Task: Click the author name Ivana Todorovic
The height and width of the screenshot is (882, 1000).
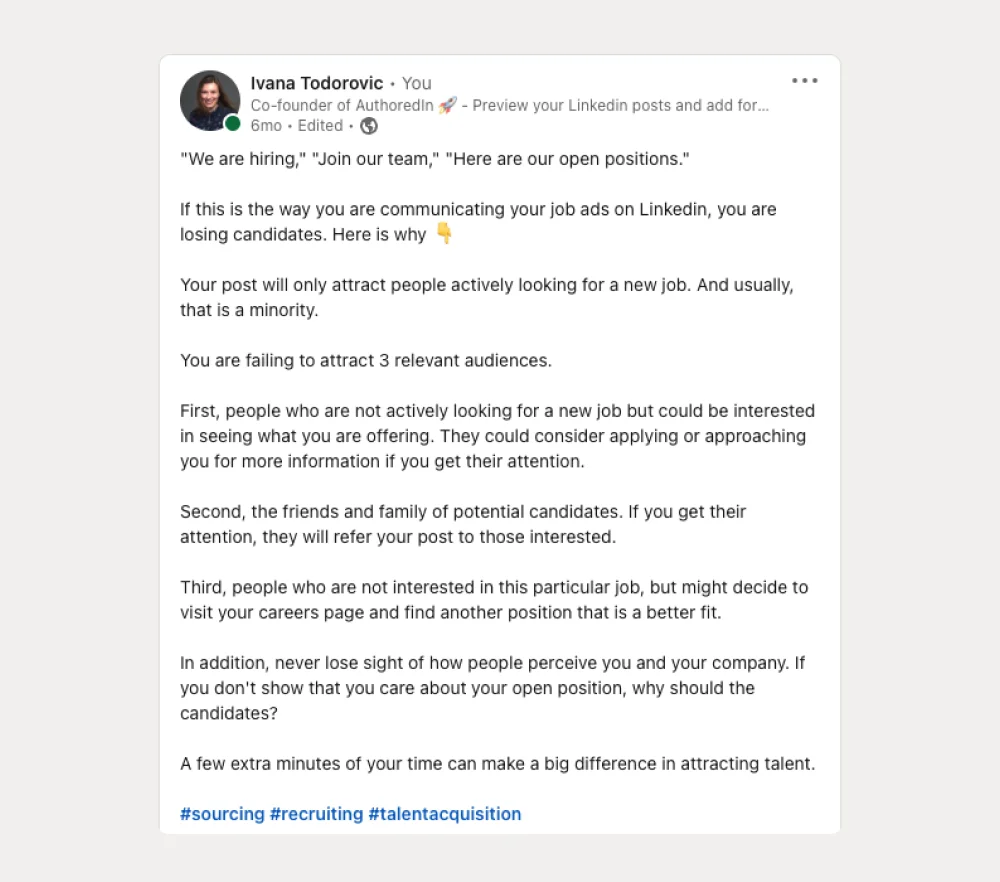Action: tap(317, 83)
